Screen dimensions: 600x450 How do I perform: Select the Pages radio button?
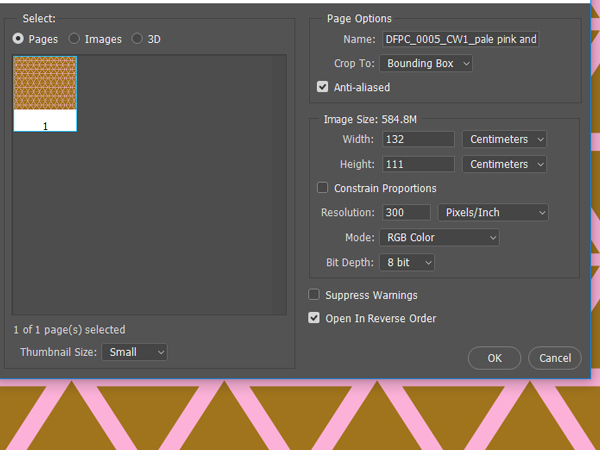point(18,39)
